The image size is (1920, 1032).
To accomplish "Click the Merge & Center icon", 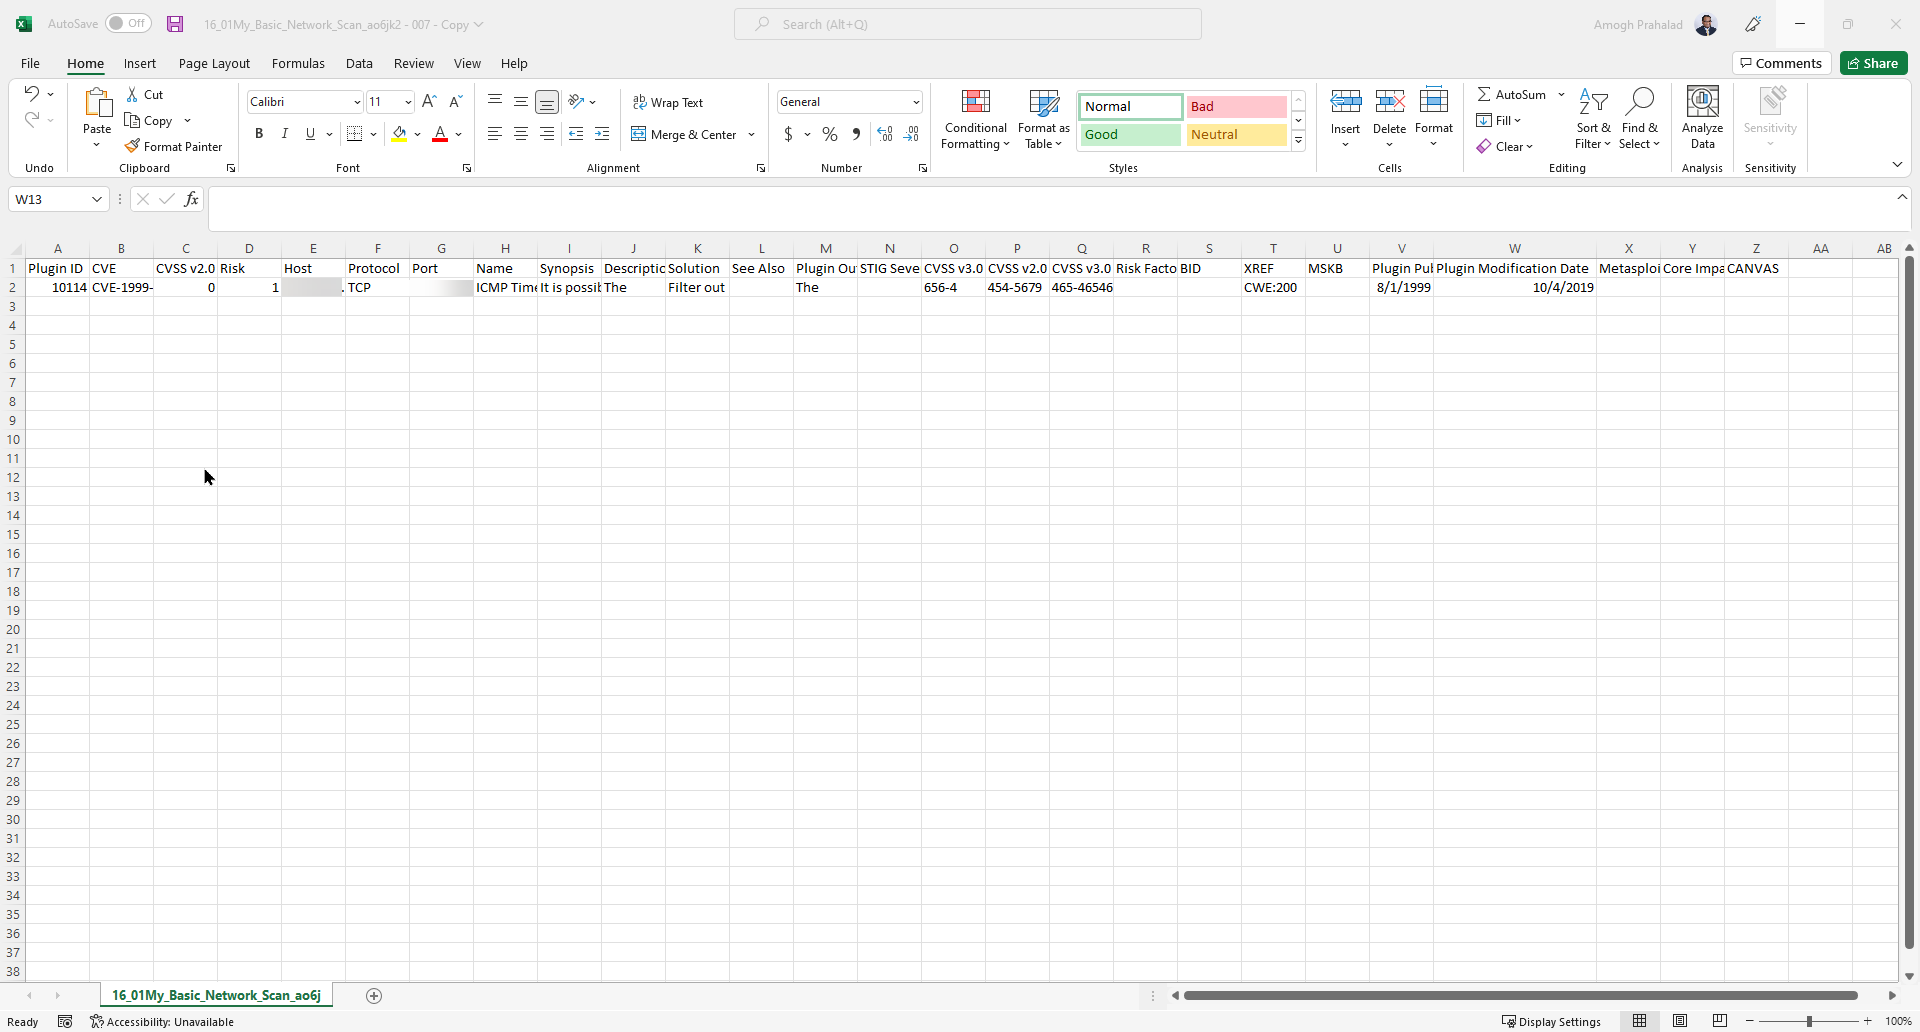I will [639, 134].
